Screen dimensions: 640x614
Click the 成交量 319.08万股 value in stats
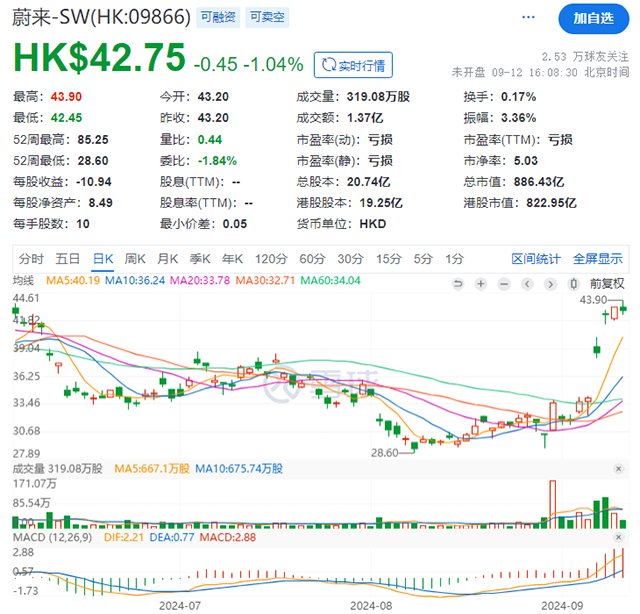378,97
